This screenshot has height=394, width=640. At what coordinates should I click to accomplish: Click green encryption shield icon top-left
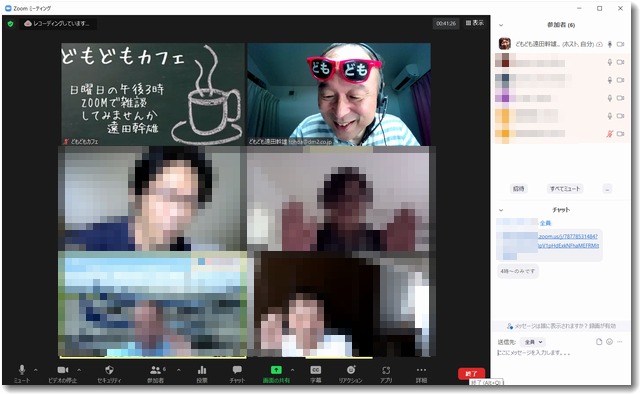pos(11,24)
